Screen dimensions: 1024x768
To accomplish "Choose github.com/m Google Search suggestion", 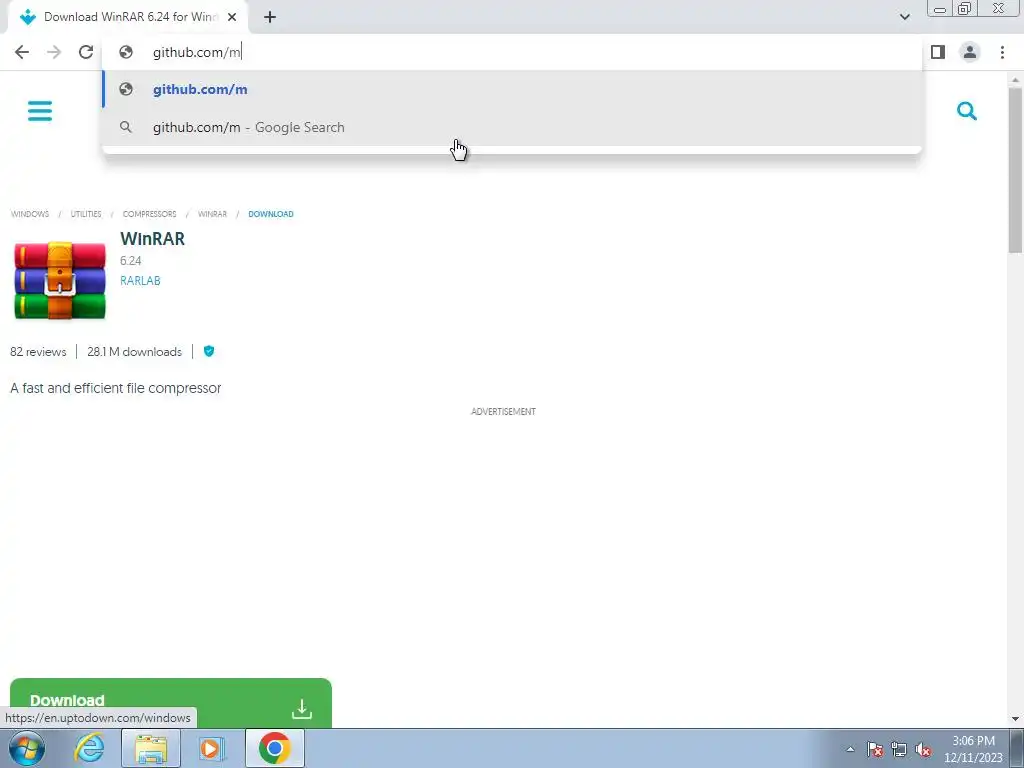I will [512, 127].
